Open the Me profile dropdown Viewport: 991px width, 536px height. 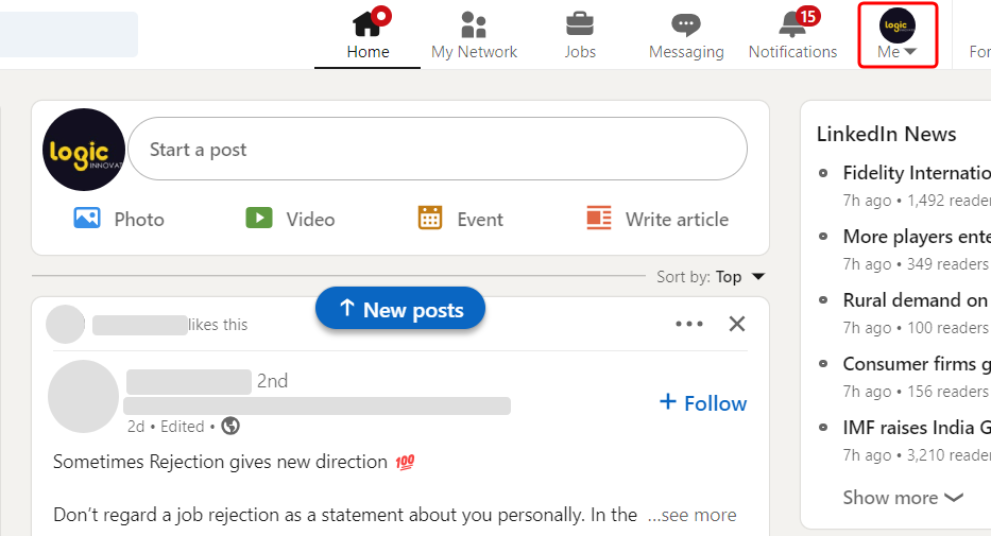[x=897, y=35]
